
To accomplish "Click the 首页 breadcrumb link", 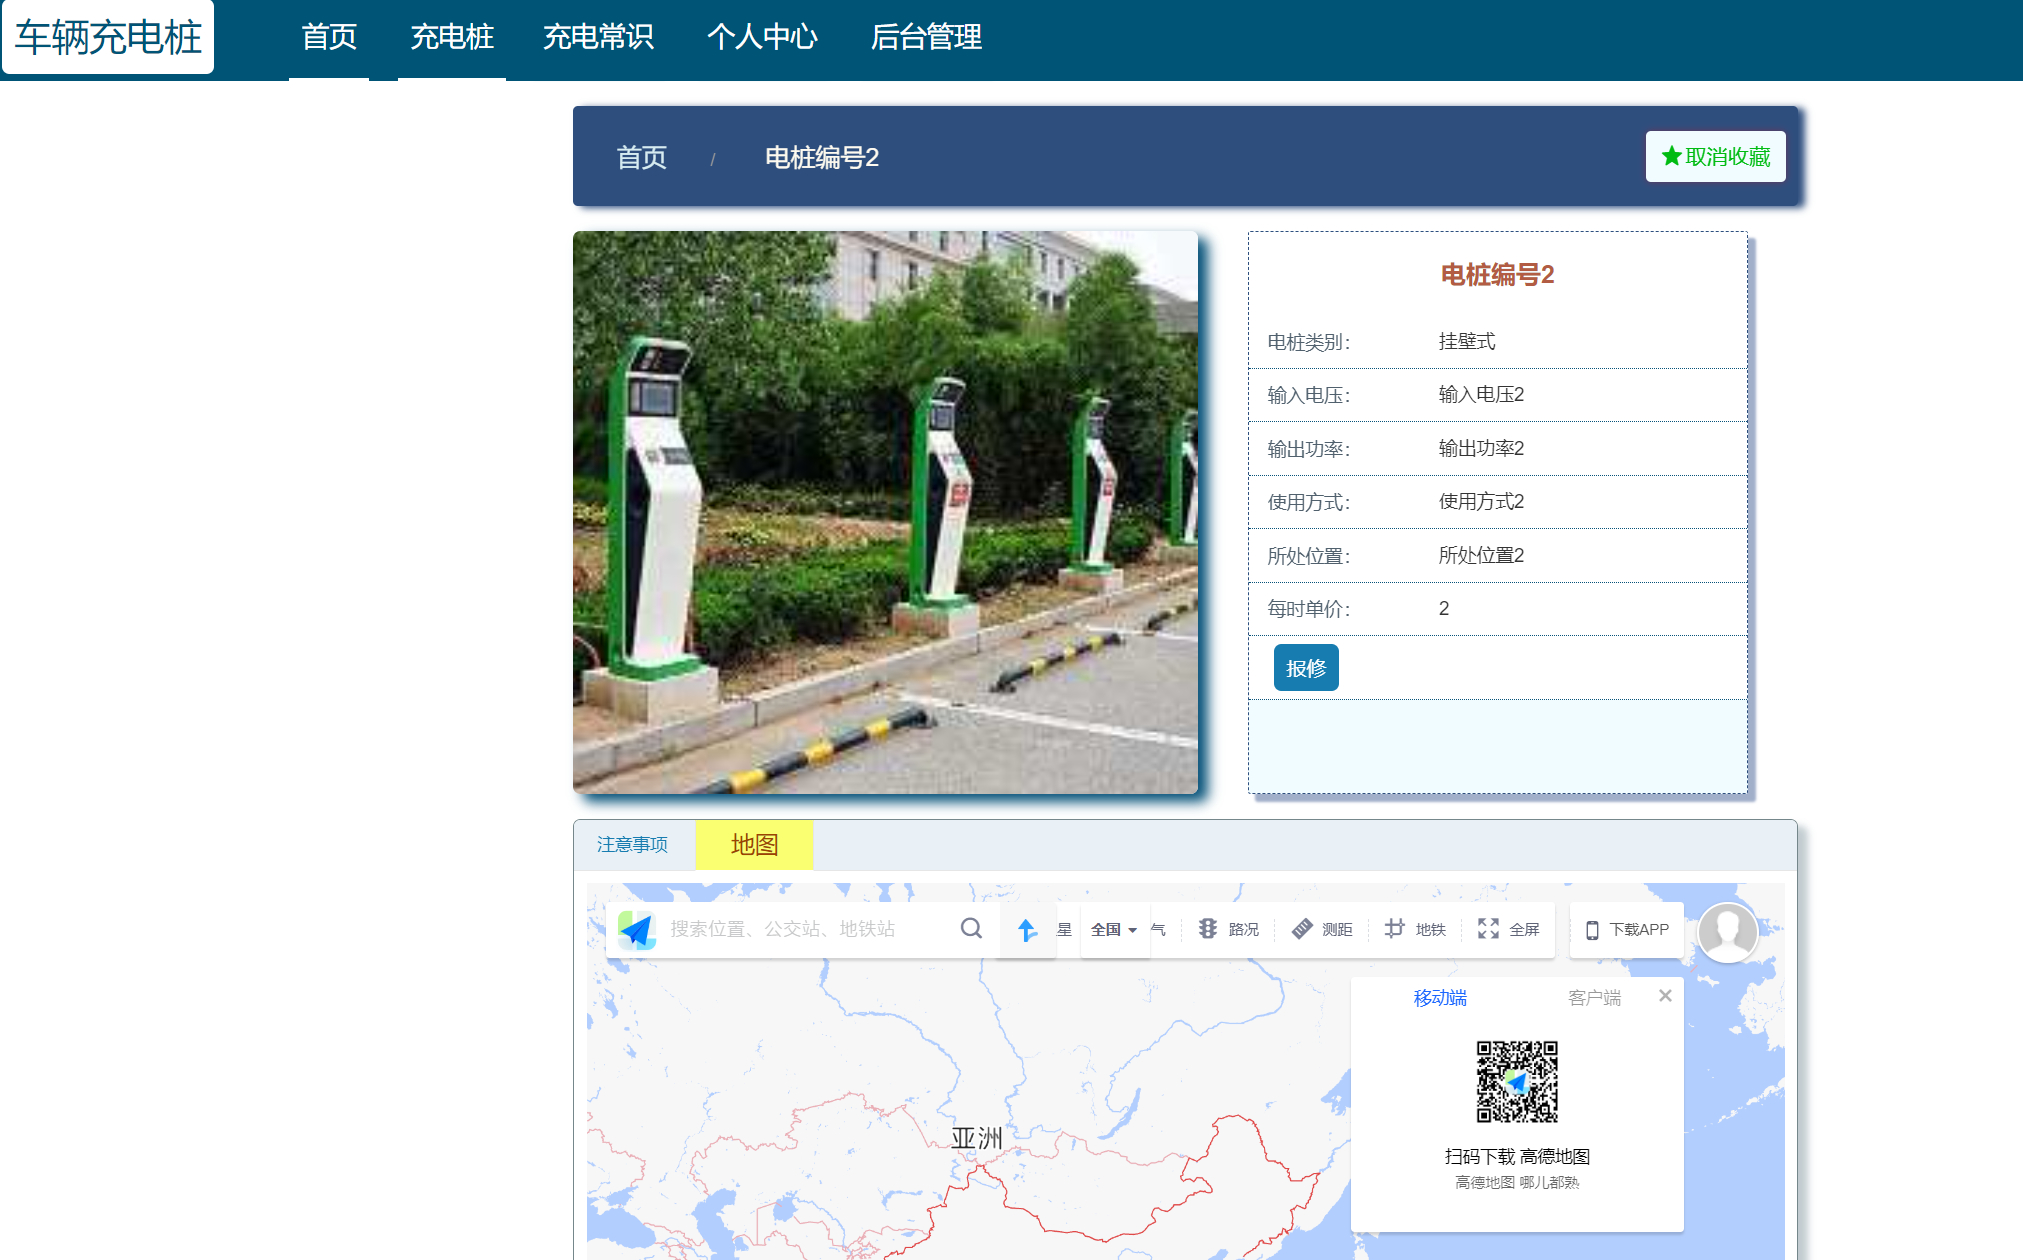I will click(641, 158).
